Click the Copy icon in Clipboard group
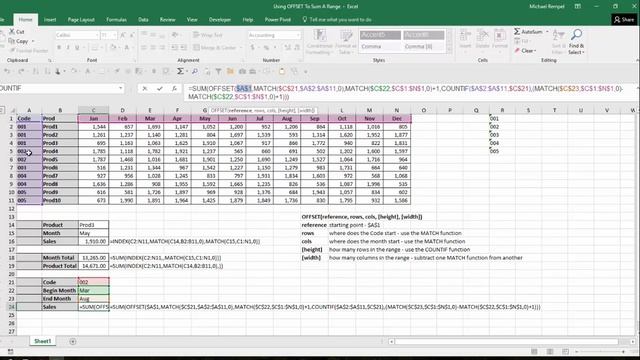 click(11, 41)
